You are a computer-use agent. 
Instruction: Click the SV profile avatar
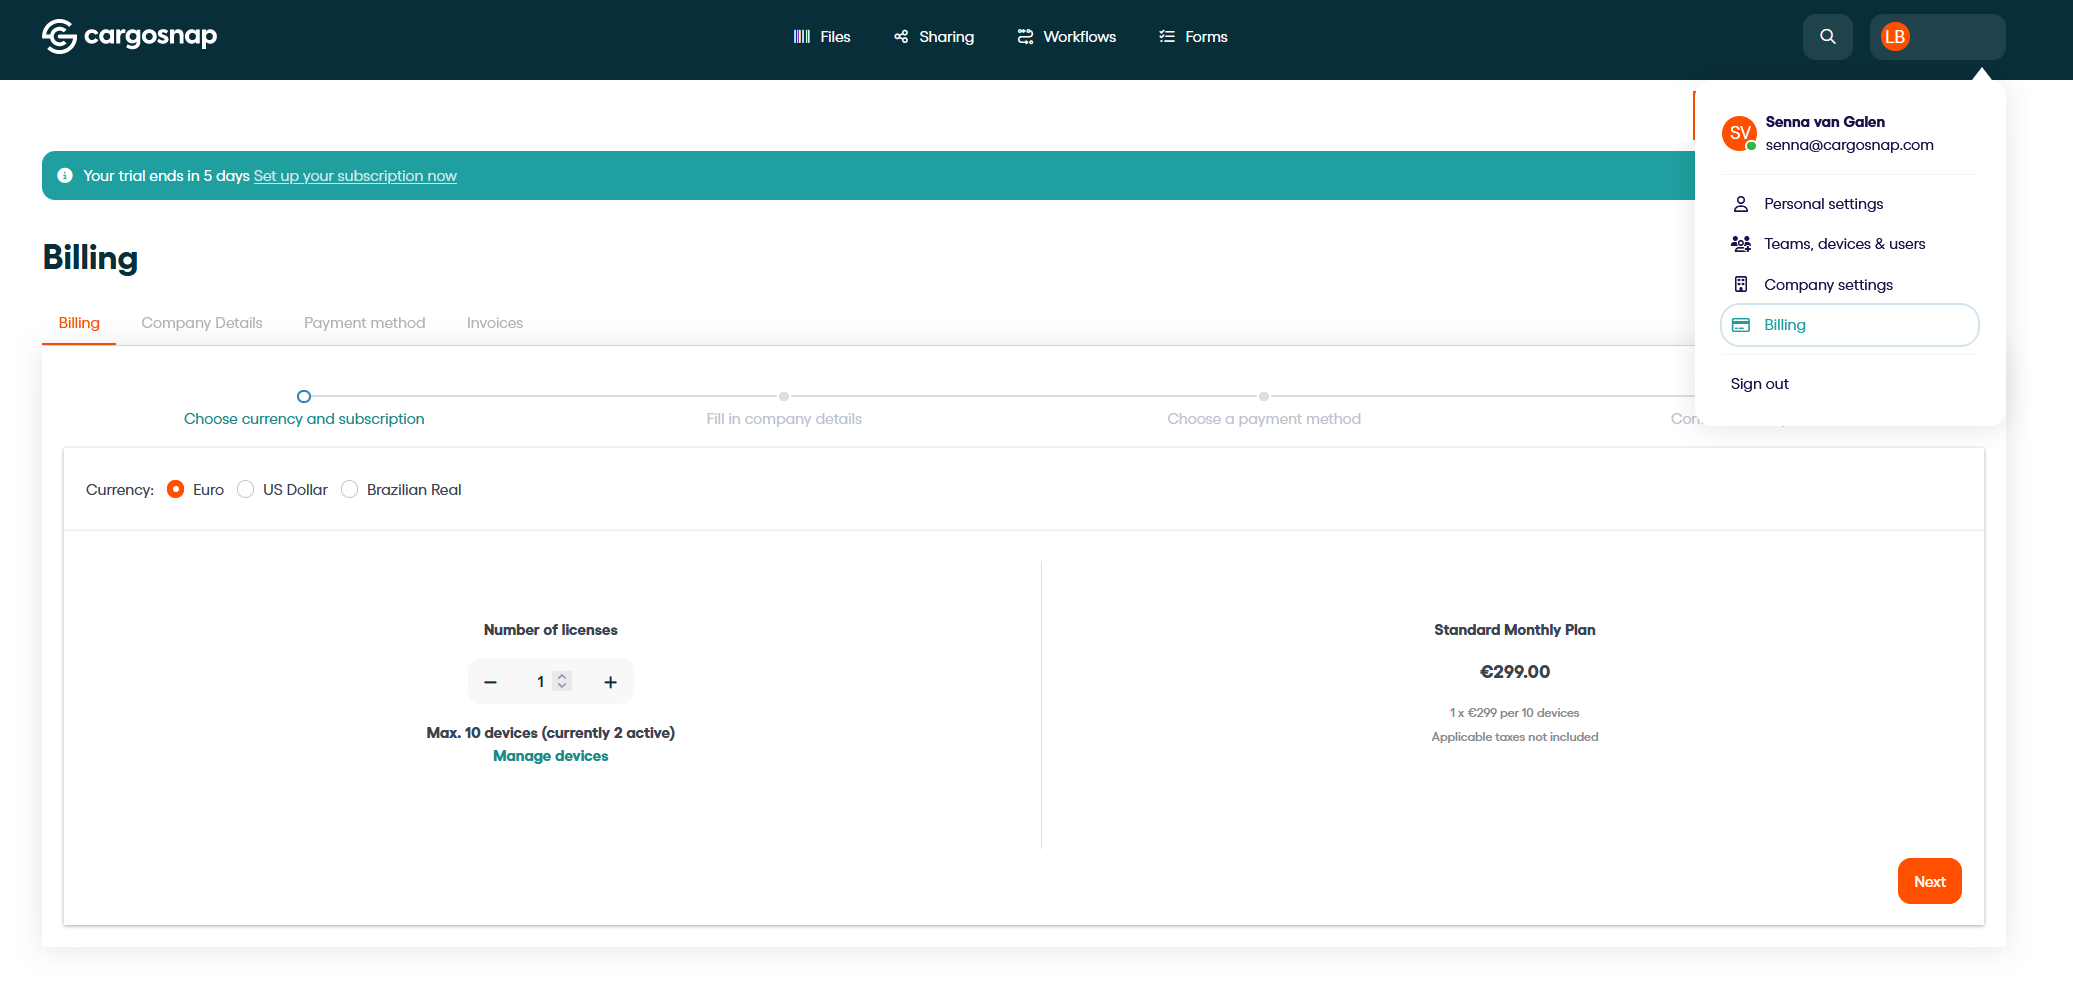[x=1739, y=133]
